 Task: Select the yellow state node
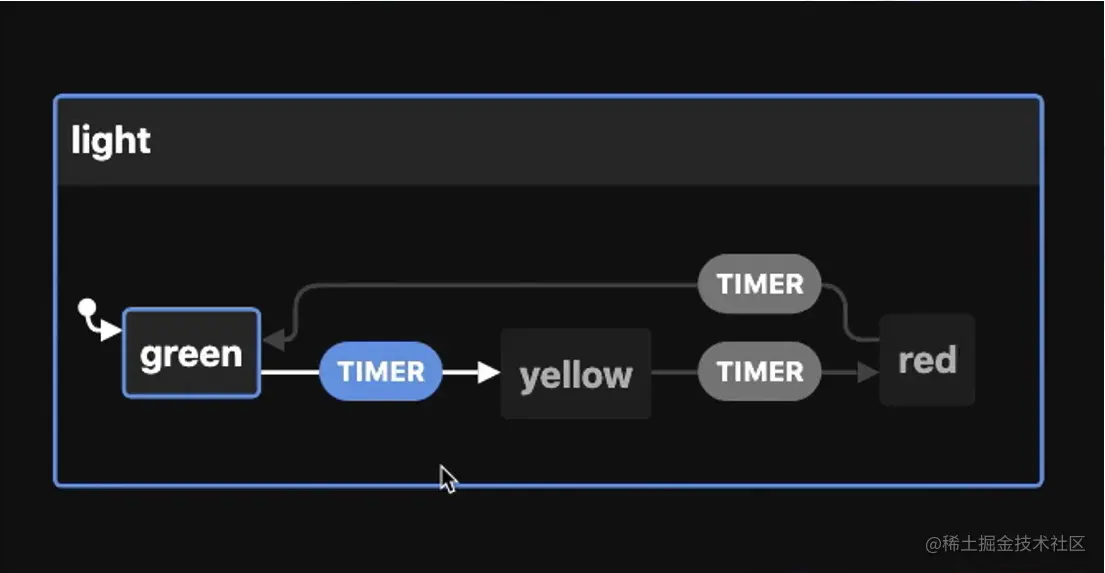575,375
